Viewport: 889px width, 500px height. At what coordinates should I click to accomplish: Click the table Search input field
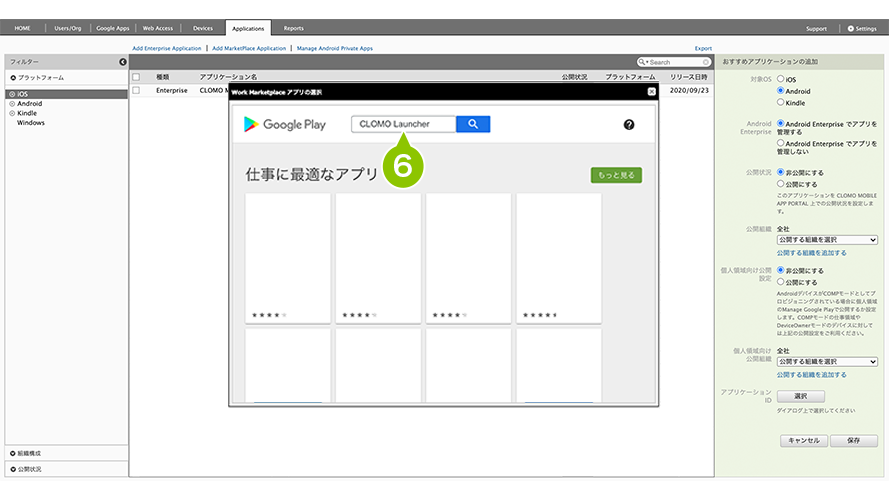coord(675,62)
